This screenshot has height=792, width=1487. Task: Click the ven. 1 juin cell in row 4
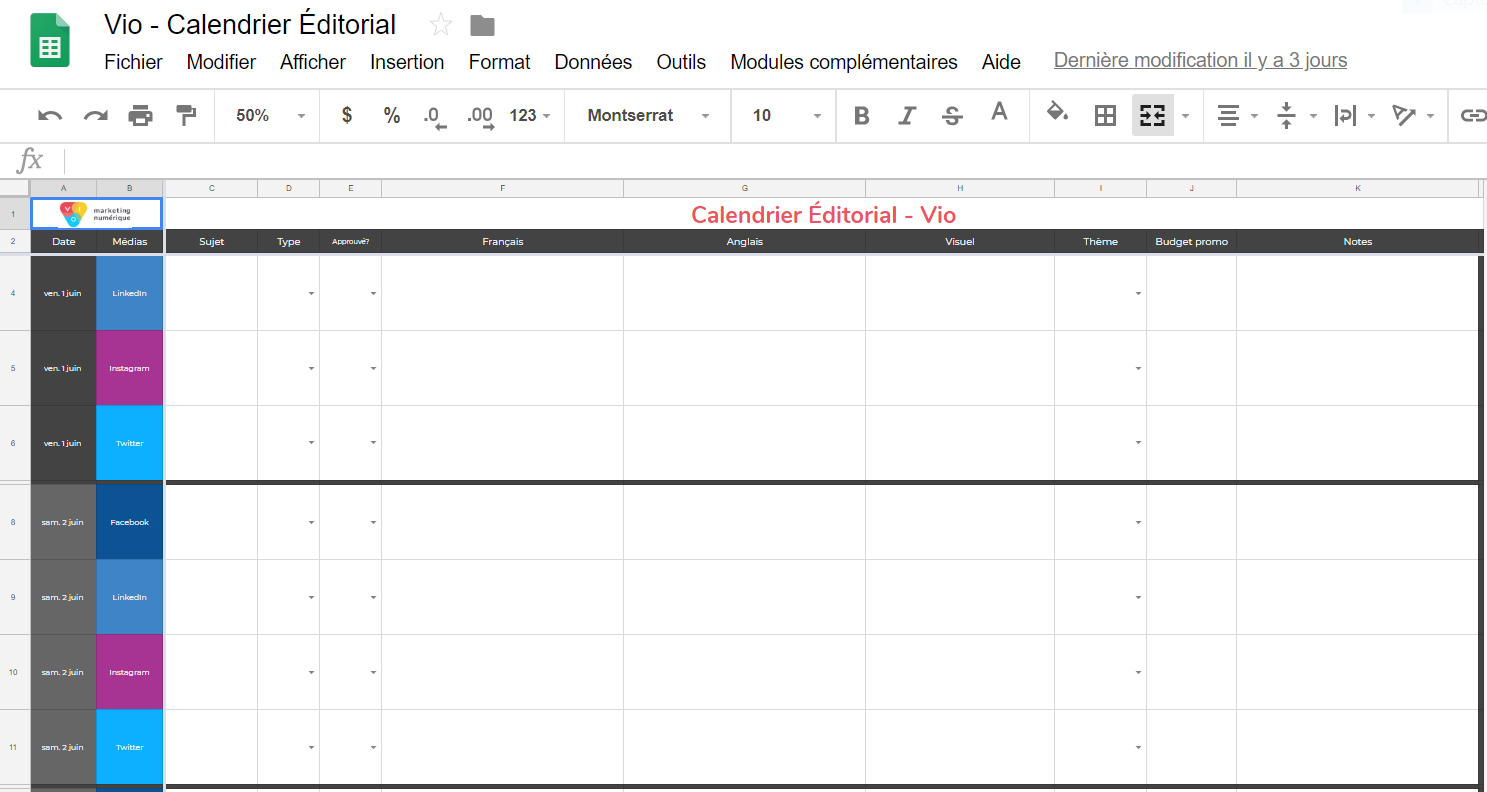click(63, 293)
